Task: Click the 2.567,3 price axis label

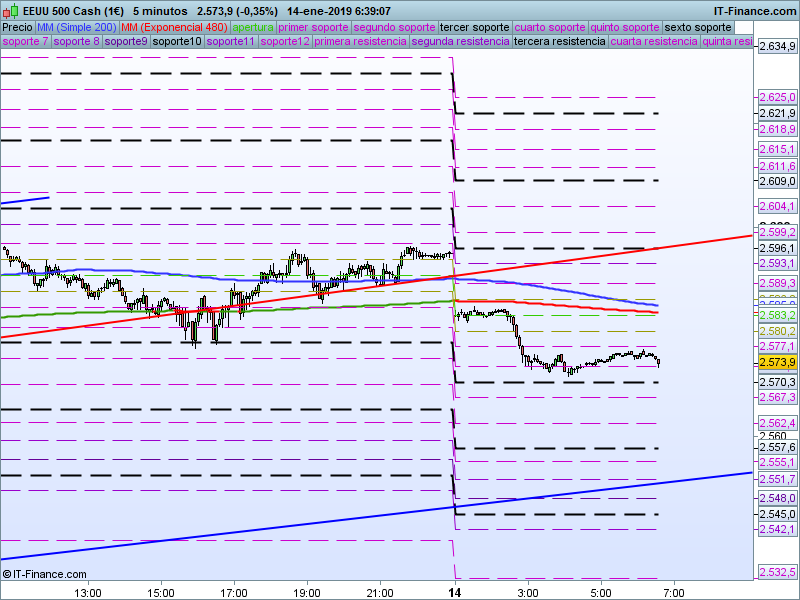Action: click(x=777, y=397)
